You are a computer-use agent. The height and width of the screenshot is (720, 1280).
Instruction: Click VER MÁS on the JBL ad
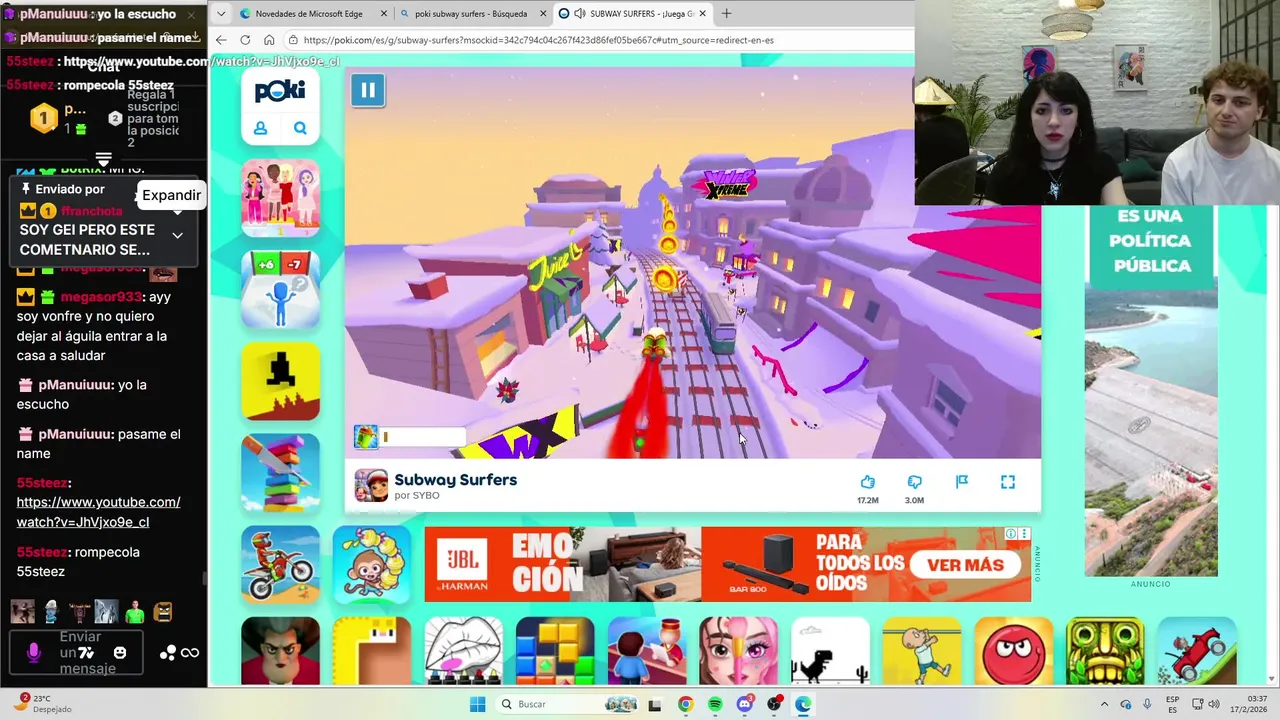[x=965, y=565]
